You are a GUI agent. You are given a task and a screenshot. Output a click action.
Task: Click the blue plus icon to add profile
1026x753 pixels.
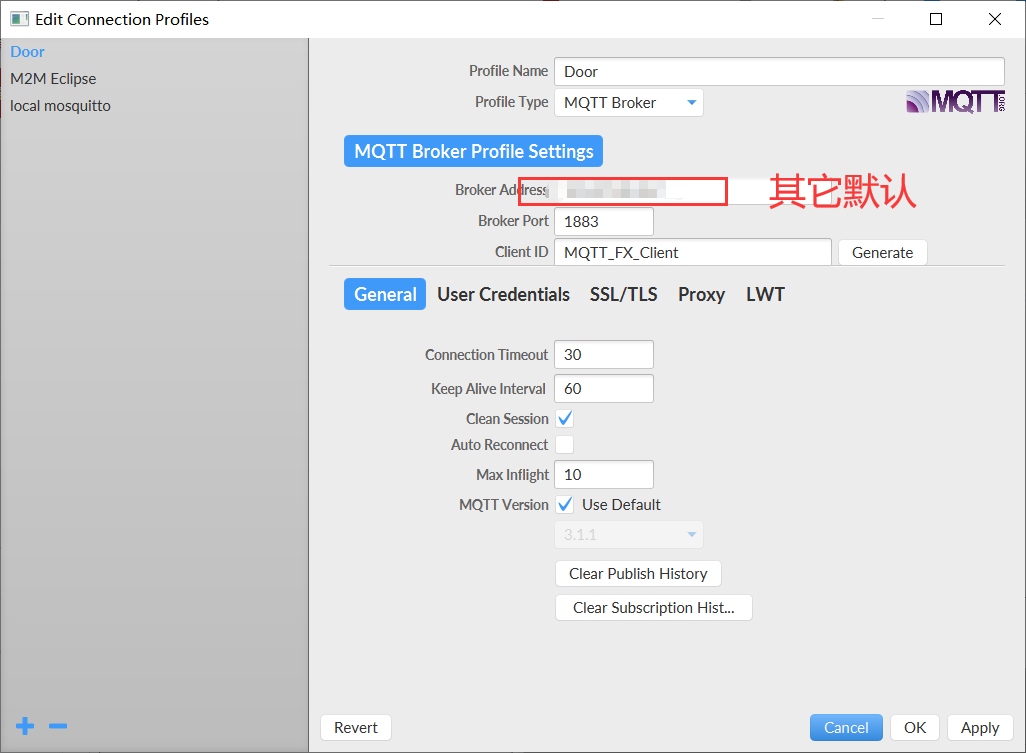[24, 726]
